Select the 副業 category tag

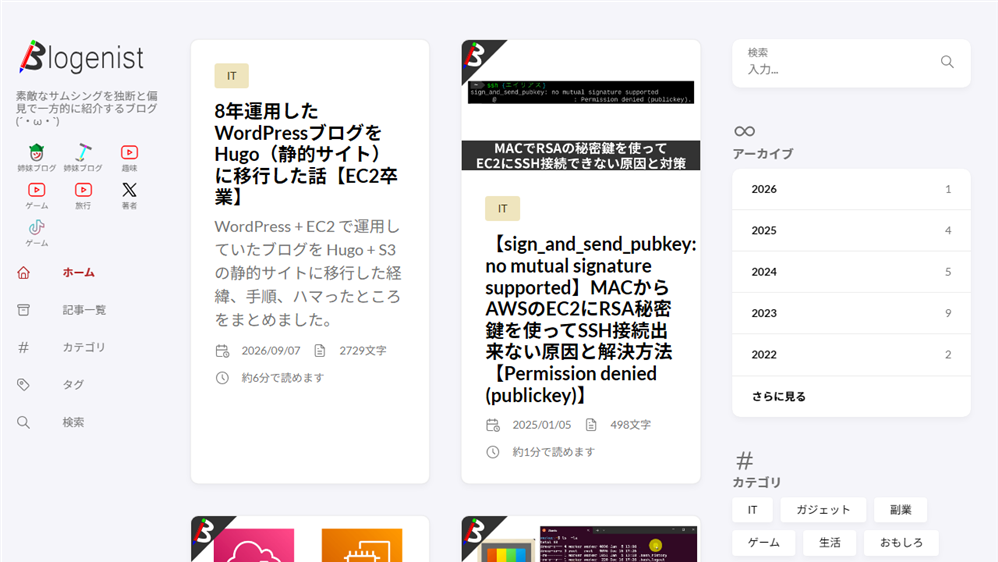[x=901, y=510]
